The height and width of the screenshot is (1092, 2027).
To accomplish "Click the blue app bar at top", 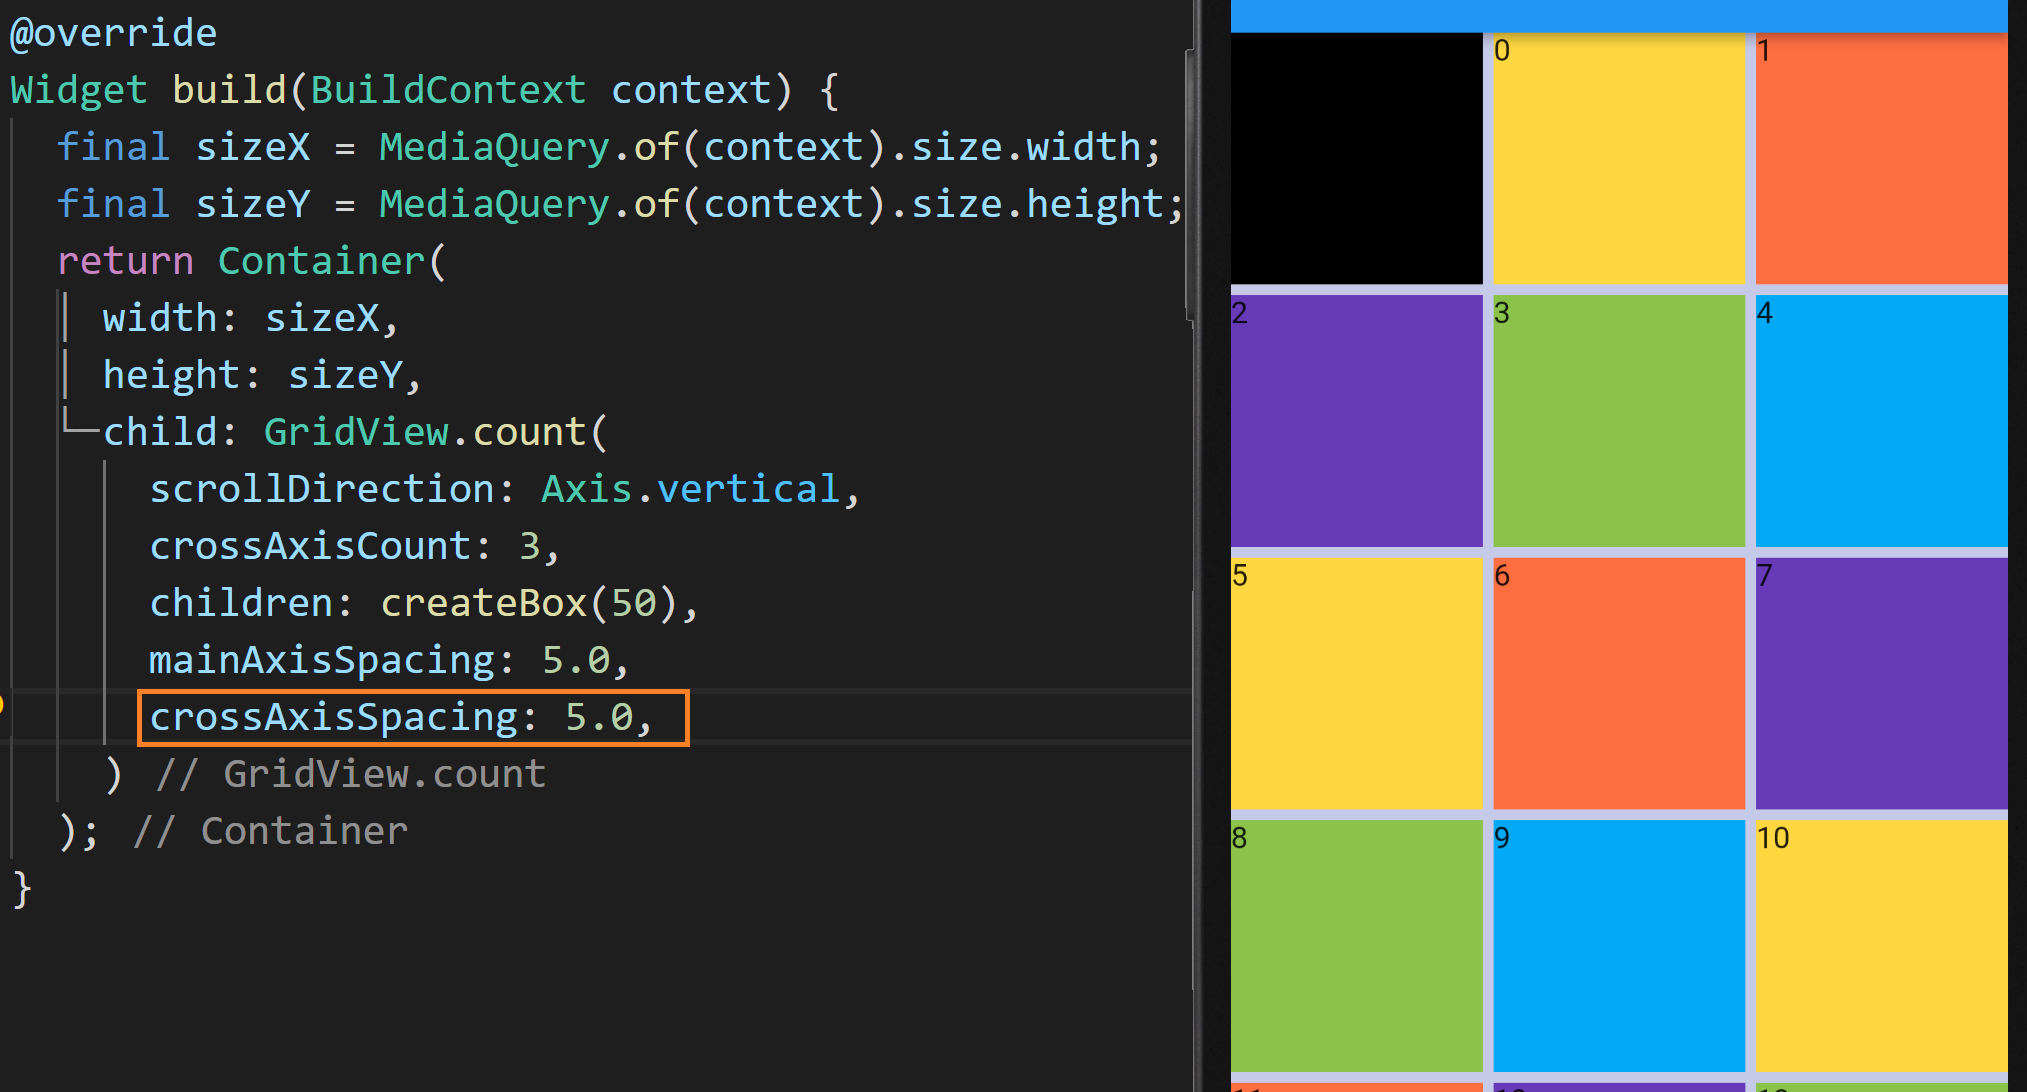I will pos(1618,15).
